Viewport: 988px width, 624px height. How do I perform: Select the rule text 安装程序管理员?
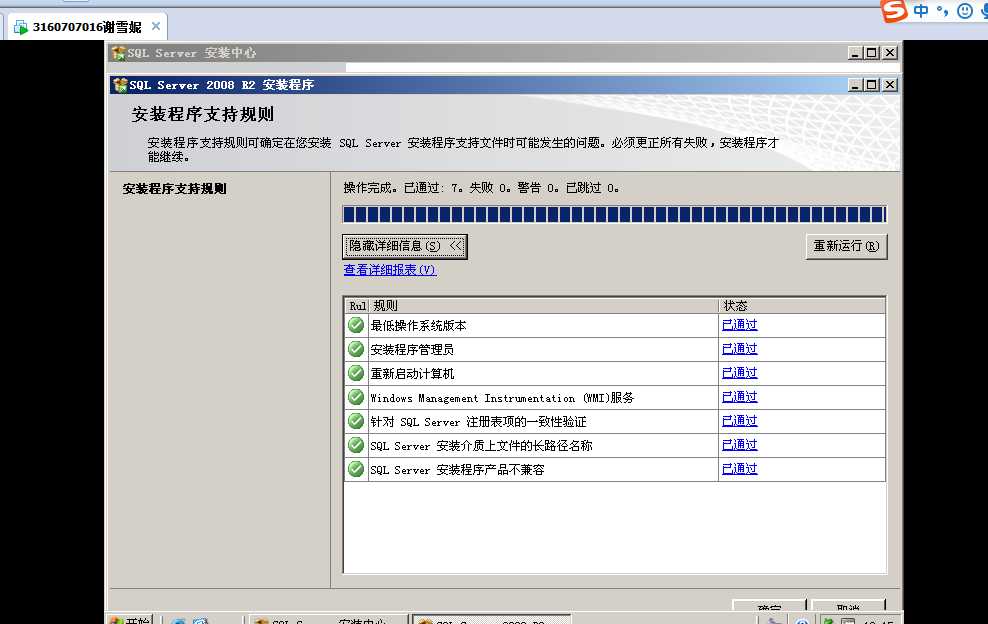pyautogui.click(x=412, y=350)
